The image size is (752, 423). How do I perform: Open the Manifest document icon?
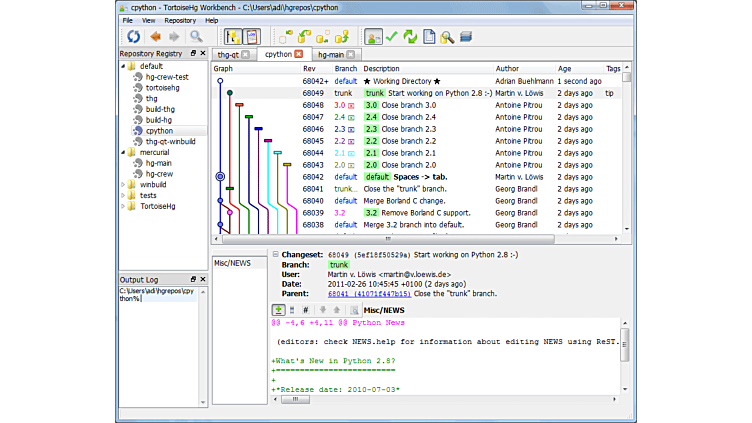[429, 37]
